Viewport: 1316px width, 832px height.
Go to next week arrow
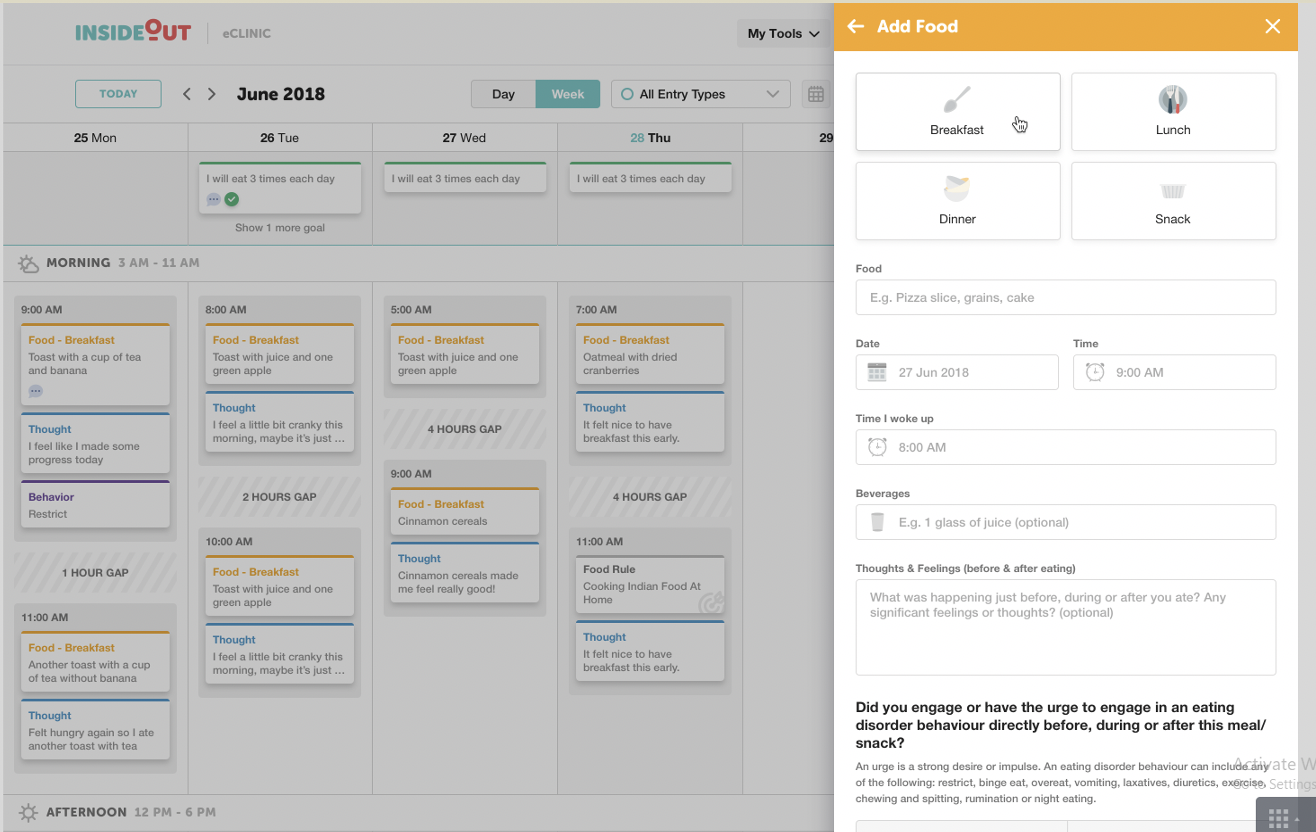[211, 94]
